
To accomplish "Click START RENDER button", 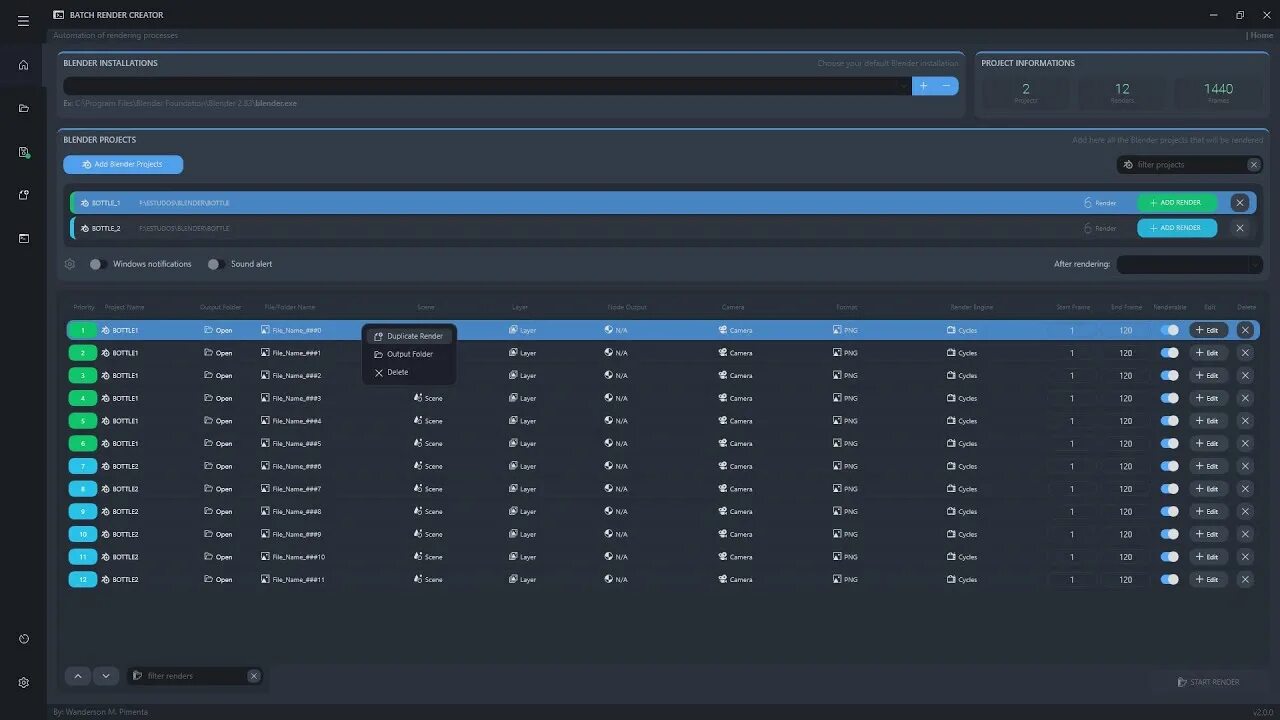I will [x=1208, y=682].
